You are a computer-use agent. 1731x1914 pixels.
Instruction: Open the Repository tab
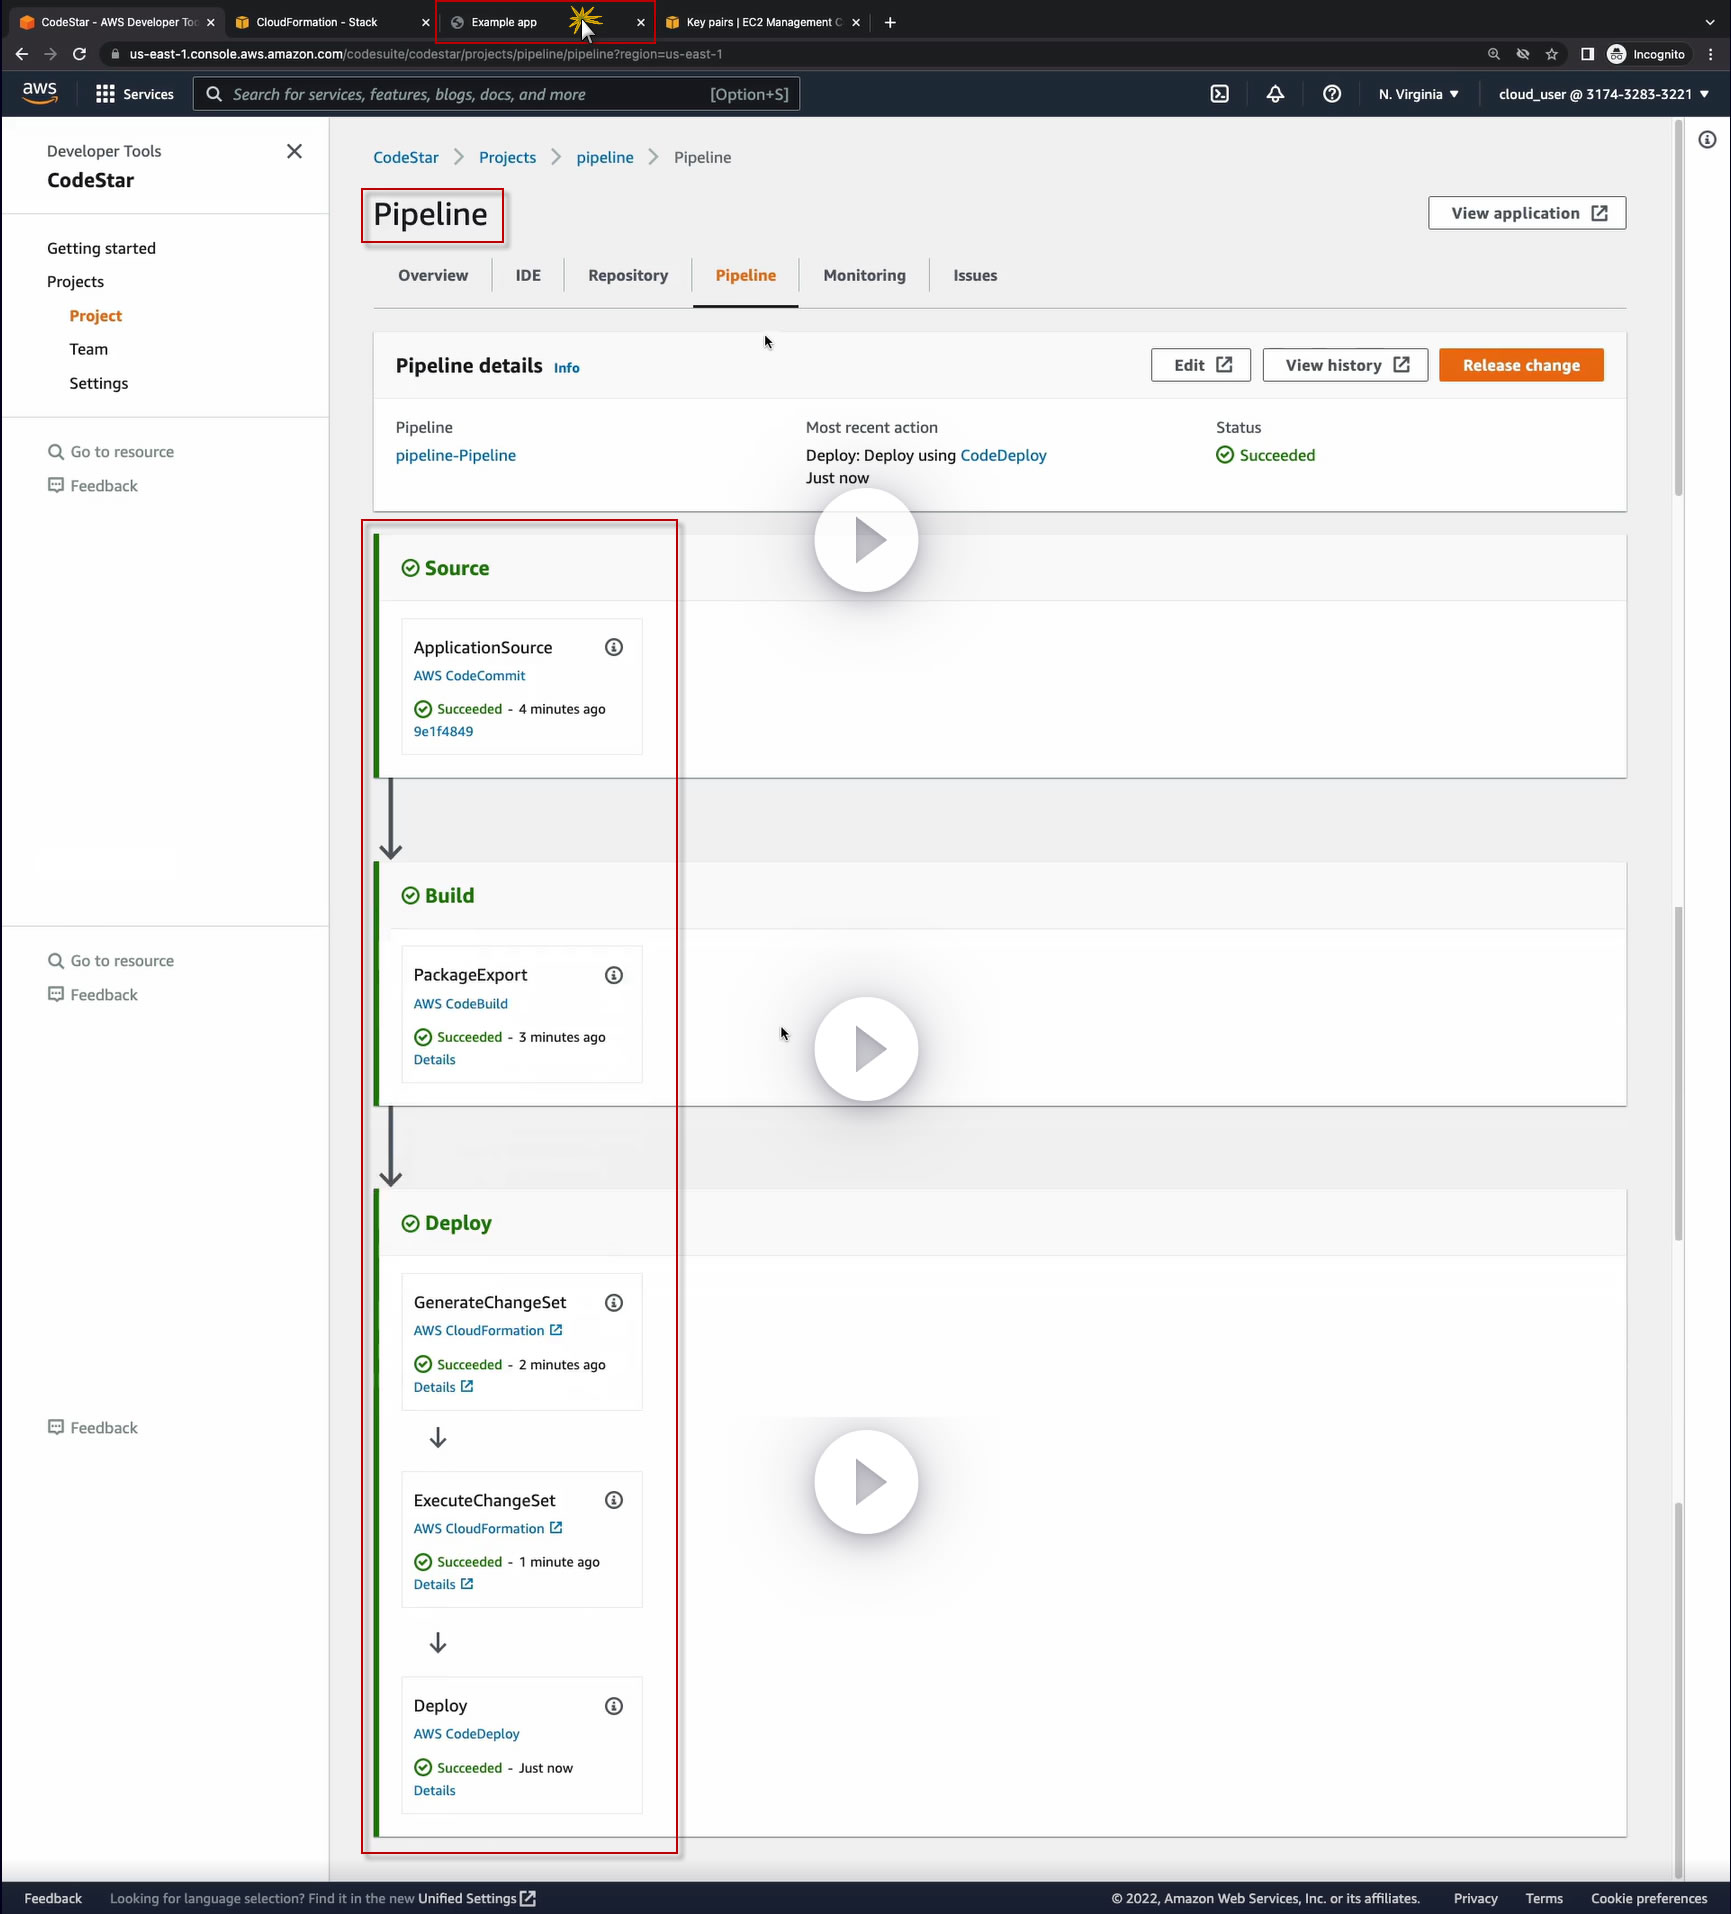click(x=628, y=275)
